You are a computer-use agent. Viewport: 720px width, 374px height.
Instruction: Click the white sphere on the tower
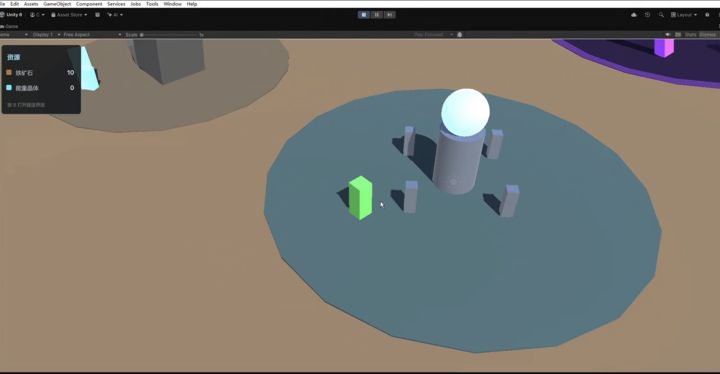pyautogui.click(x=465, y=113)
